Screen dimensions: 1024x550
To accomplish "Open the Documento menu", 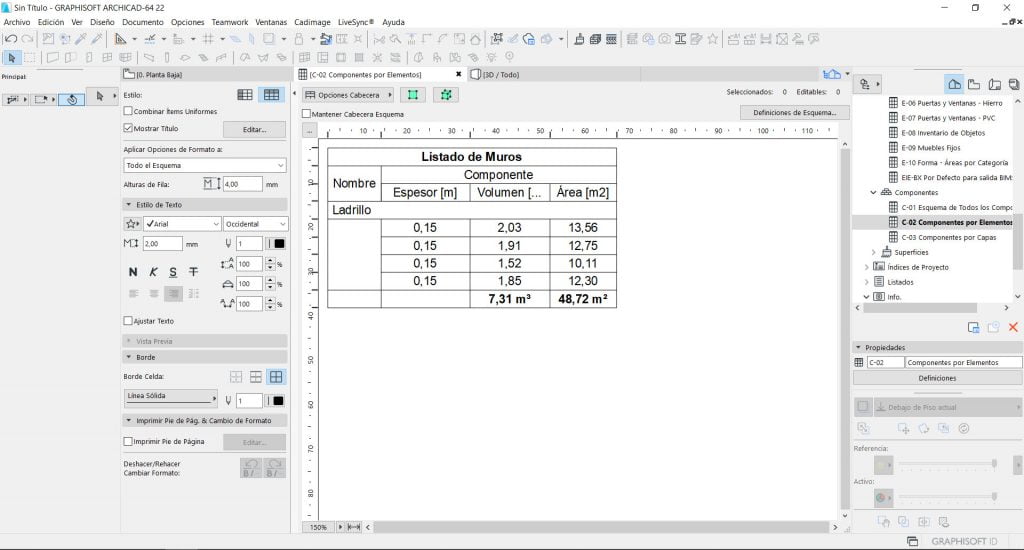I will 143,22.
